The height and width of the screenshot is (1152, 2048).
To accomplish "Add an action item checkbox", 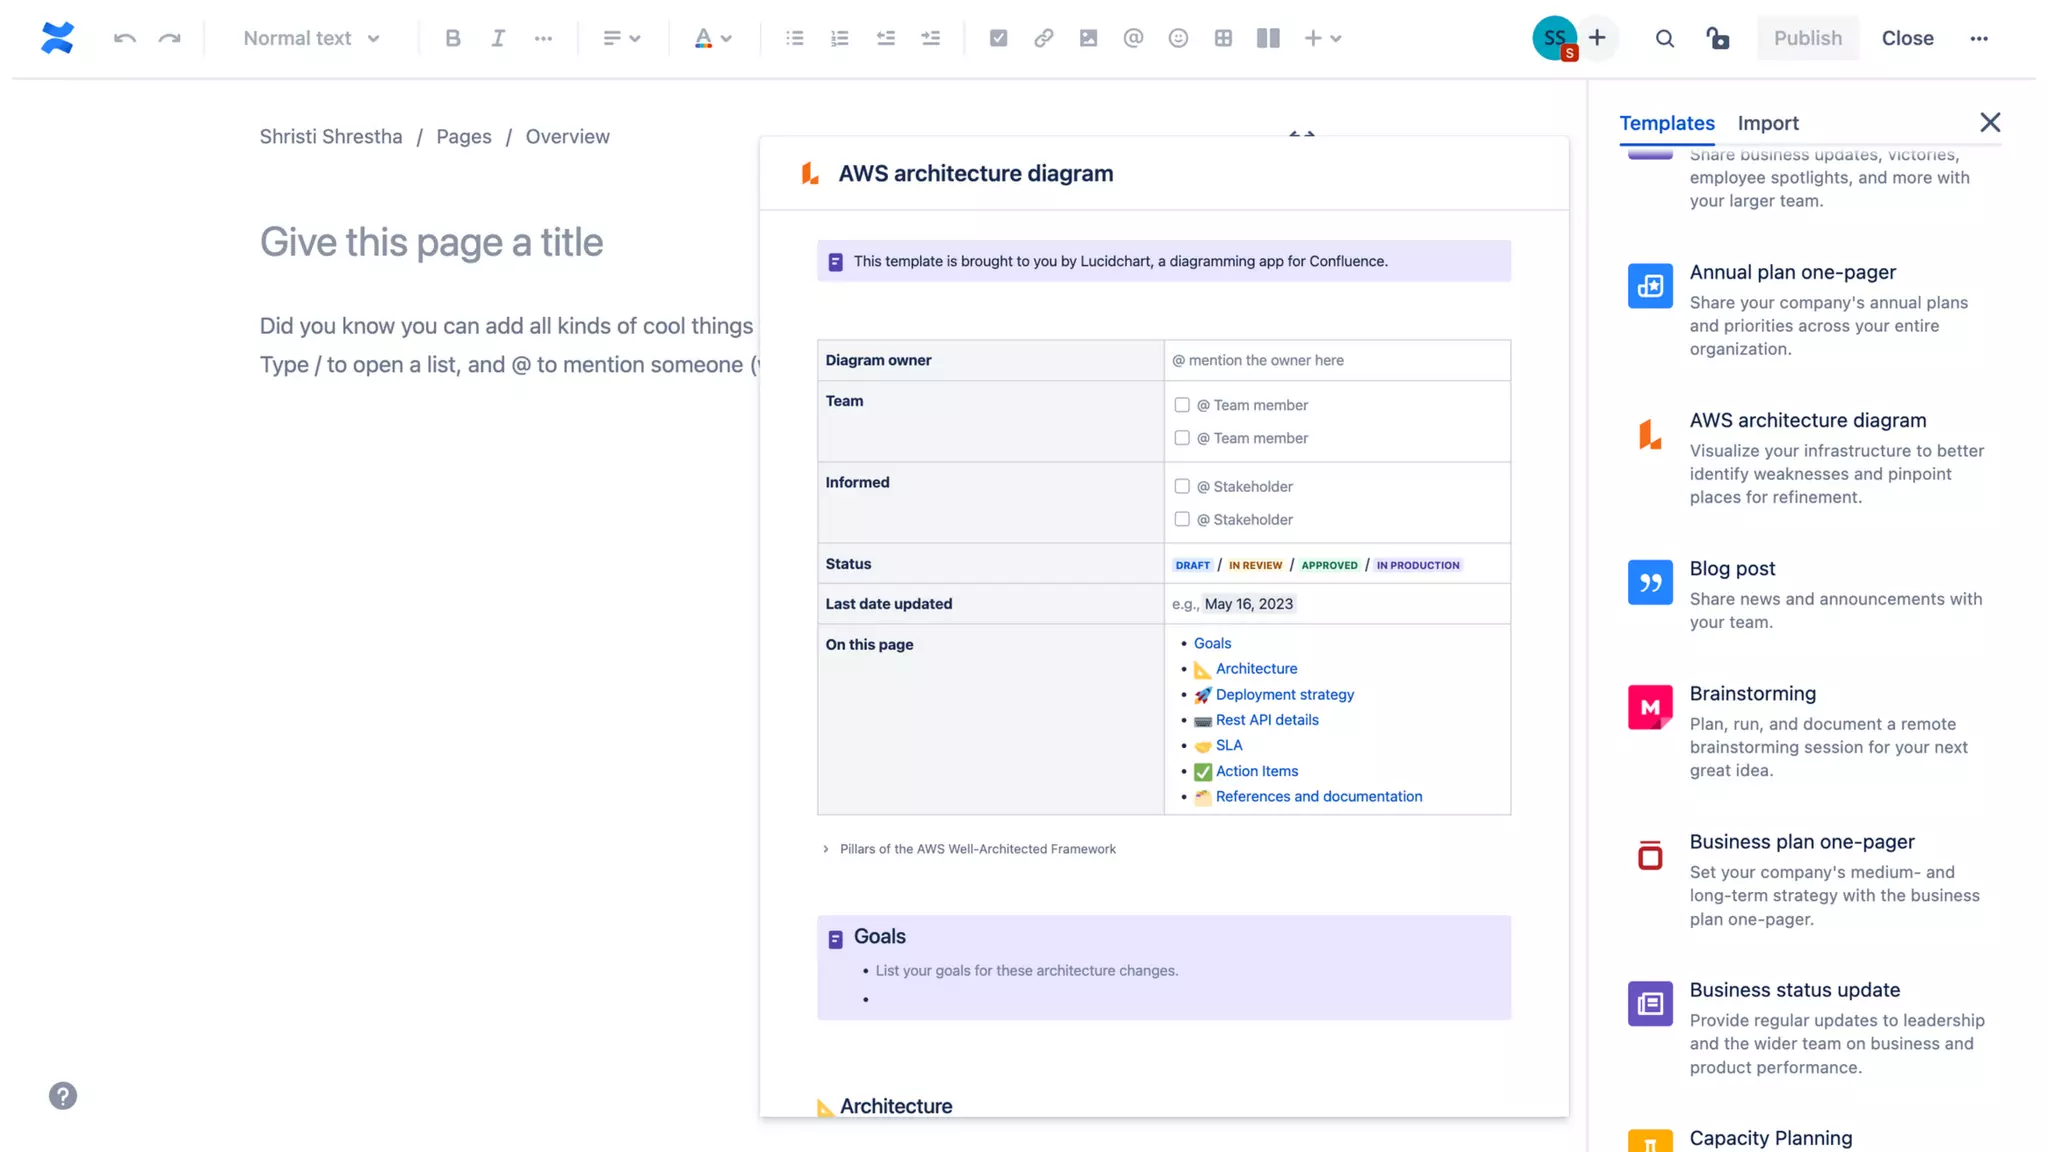I will click(998, 38).
